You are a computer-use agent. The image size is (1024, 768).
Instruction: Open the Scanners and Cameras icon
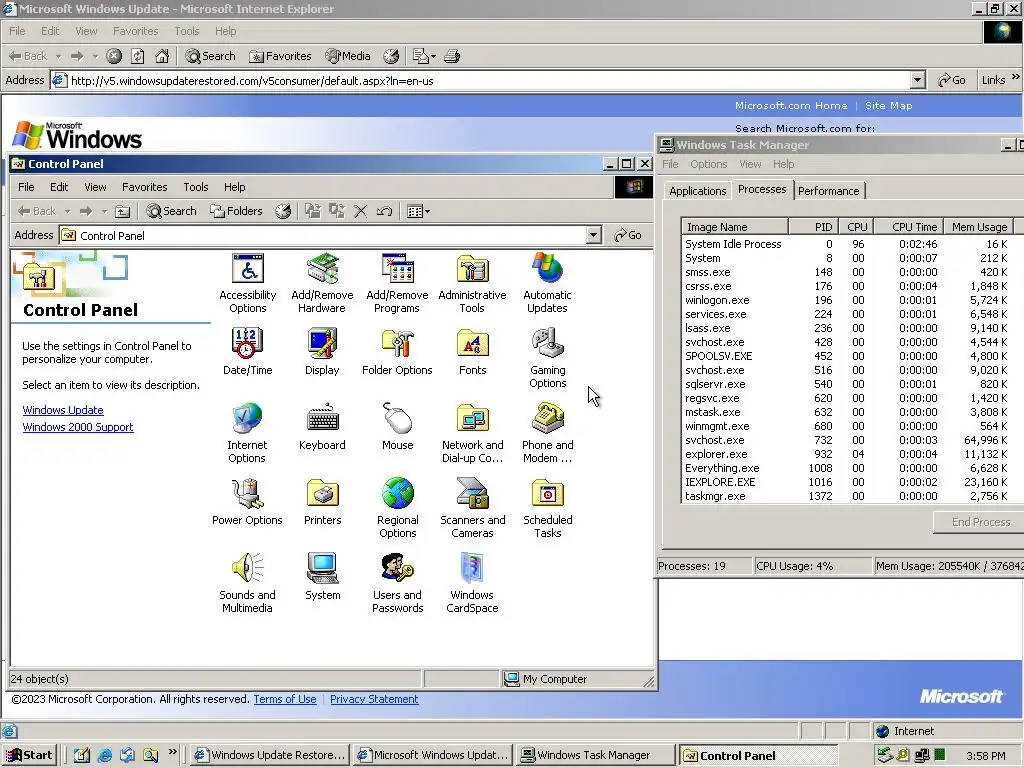[472, 508]
